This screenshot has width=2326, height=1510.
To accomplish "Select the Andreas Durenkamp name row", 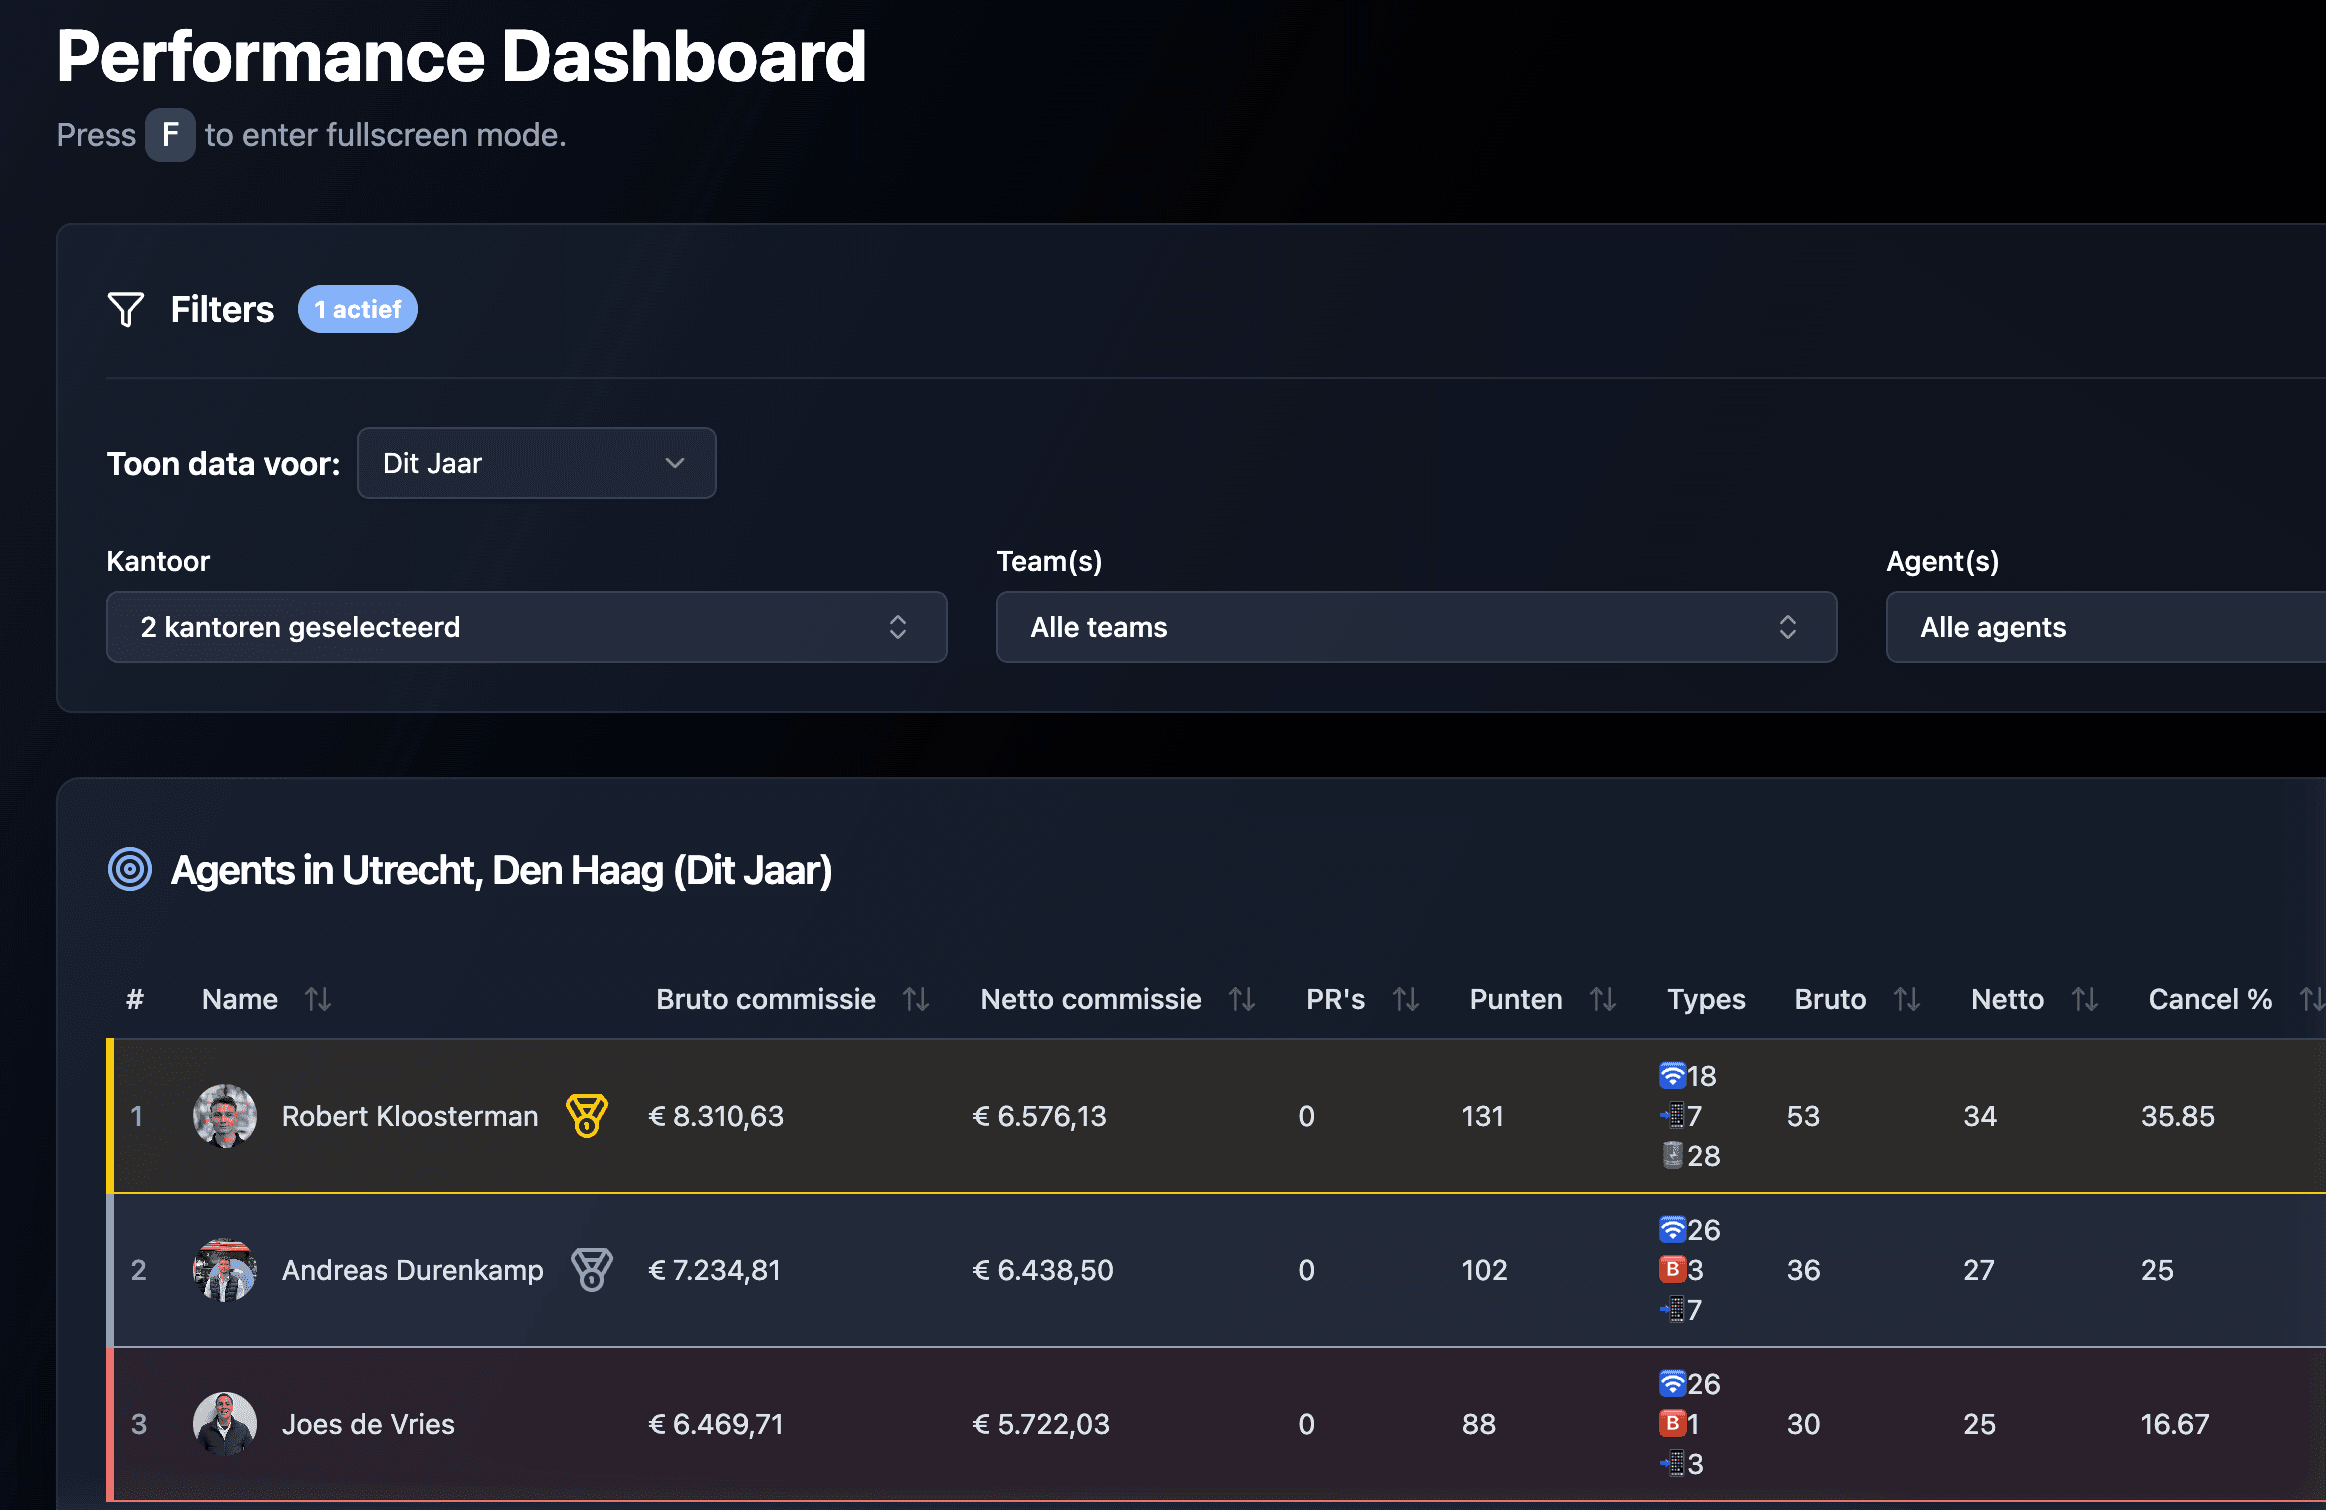I will tap(412, 1270).
